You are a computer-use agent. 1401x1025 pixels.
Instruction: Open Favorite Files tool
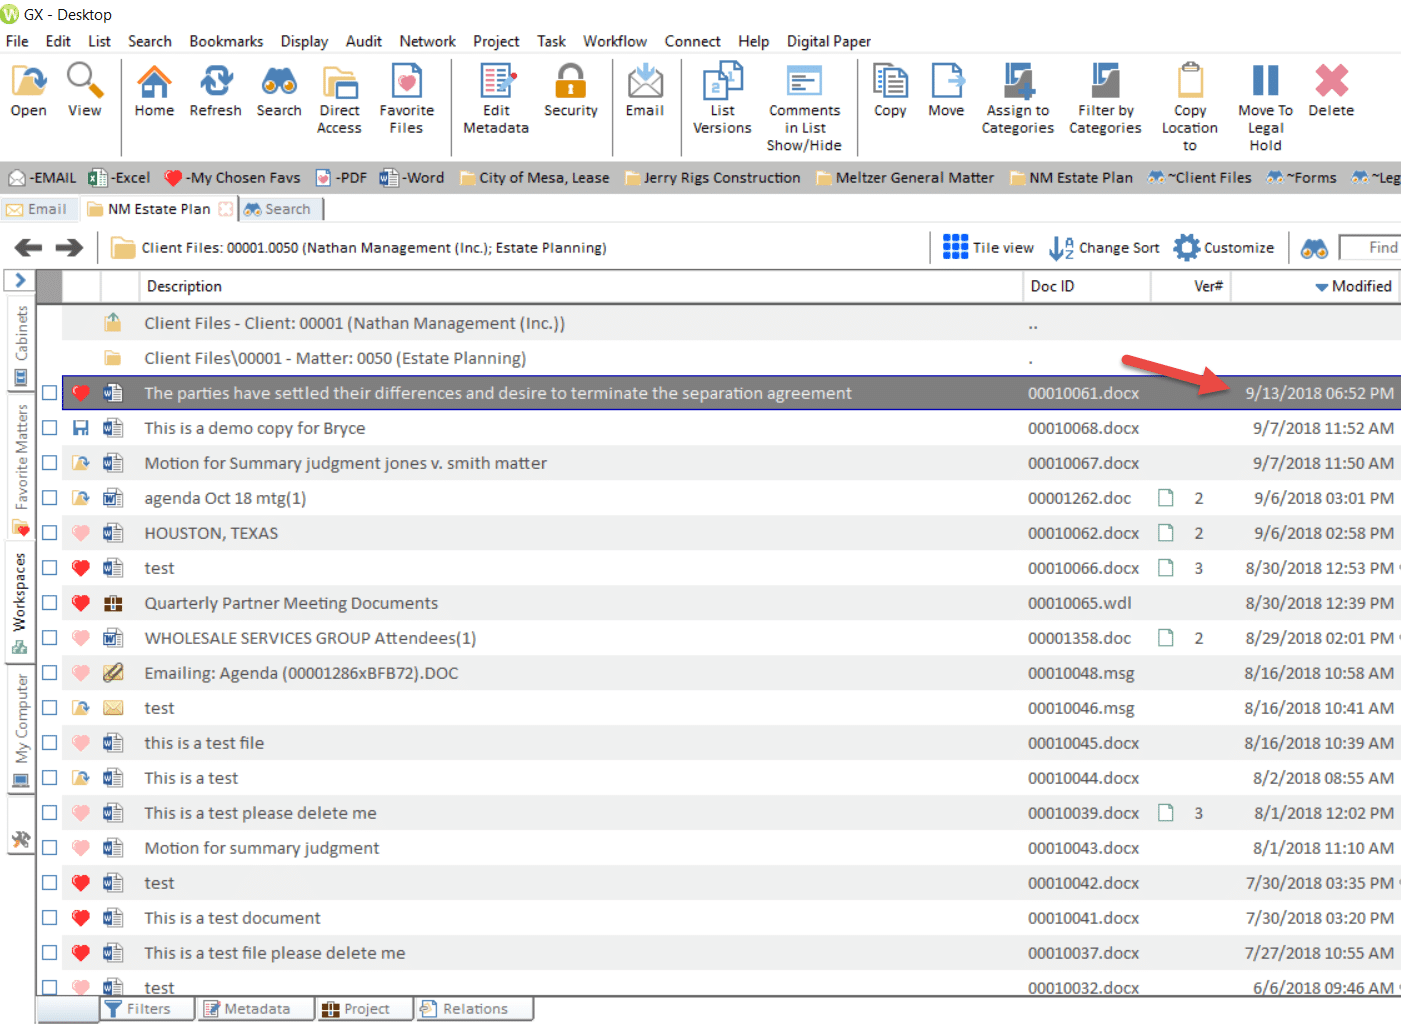tap(407, 99)
